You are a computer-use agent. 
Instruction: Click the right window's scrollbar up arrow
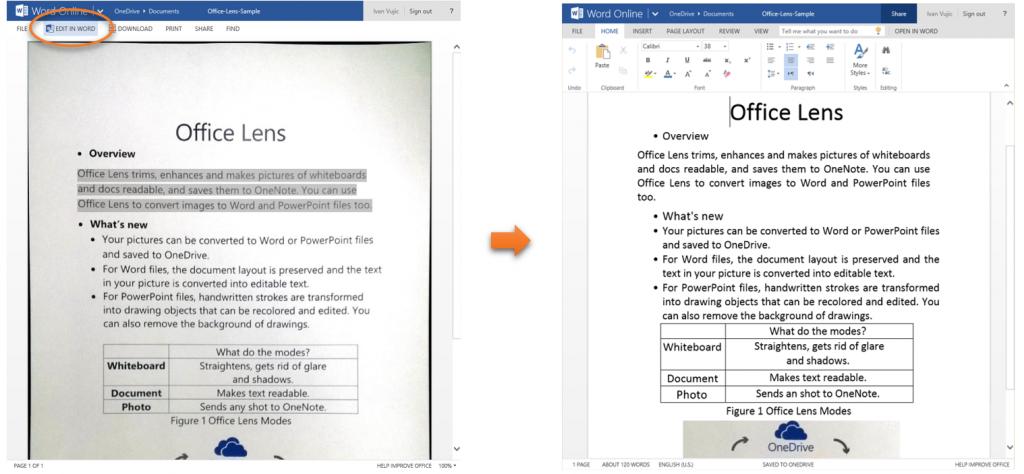click(x=1010, y=103)
